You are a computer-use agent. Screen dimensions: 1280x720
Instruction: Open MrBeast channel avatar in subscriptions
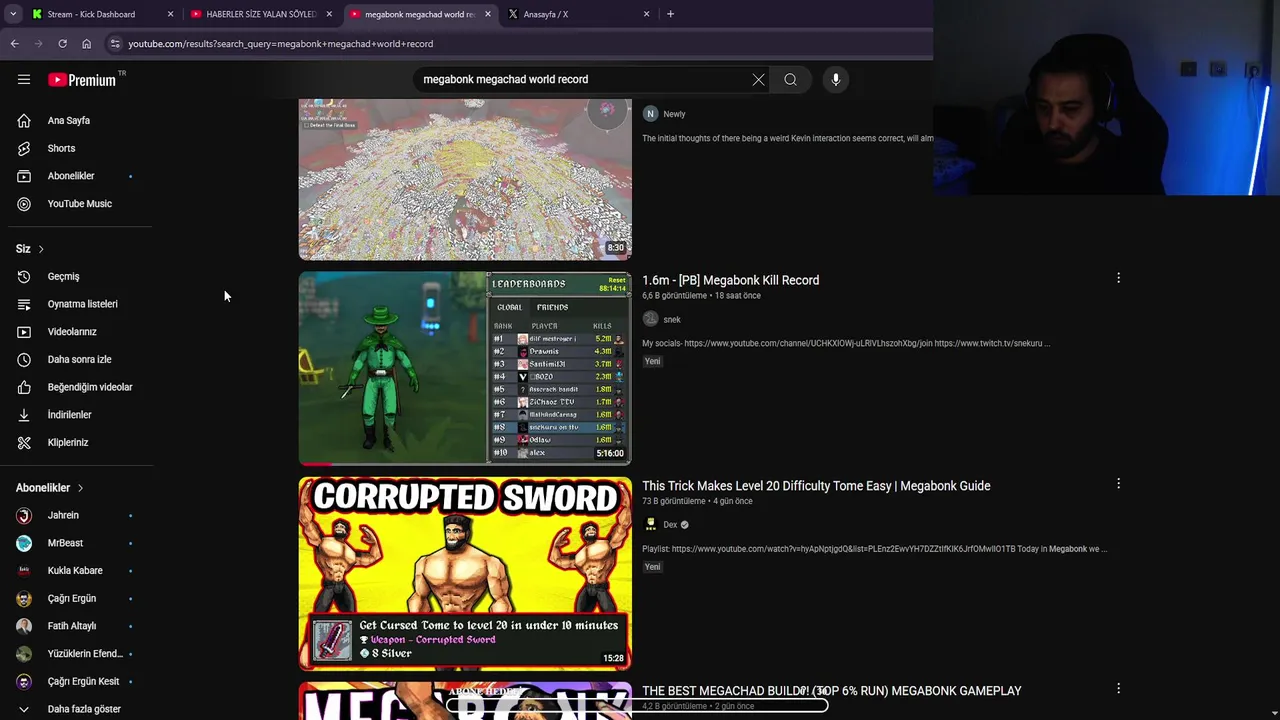click(x=24, y=543)
